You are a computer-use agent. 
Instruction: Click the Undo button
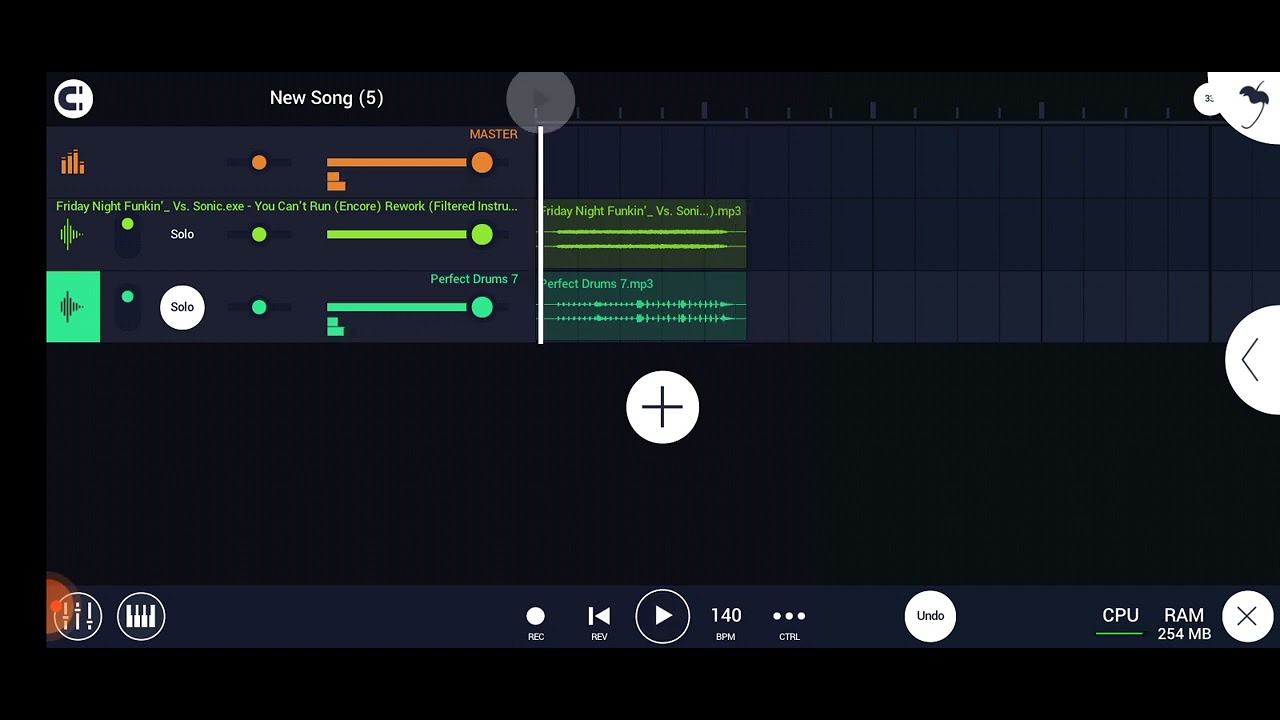click(x=930, y=616)
